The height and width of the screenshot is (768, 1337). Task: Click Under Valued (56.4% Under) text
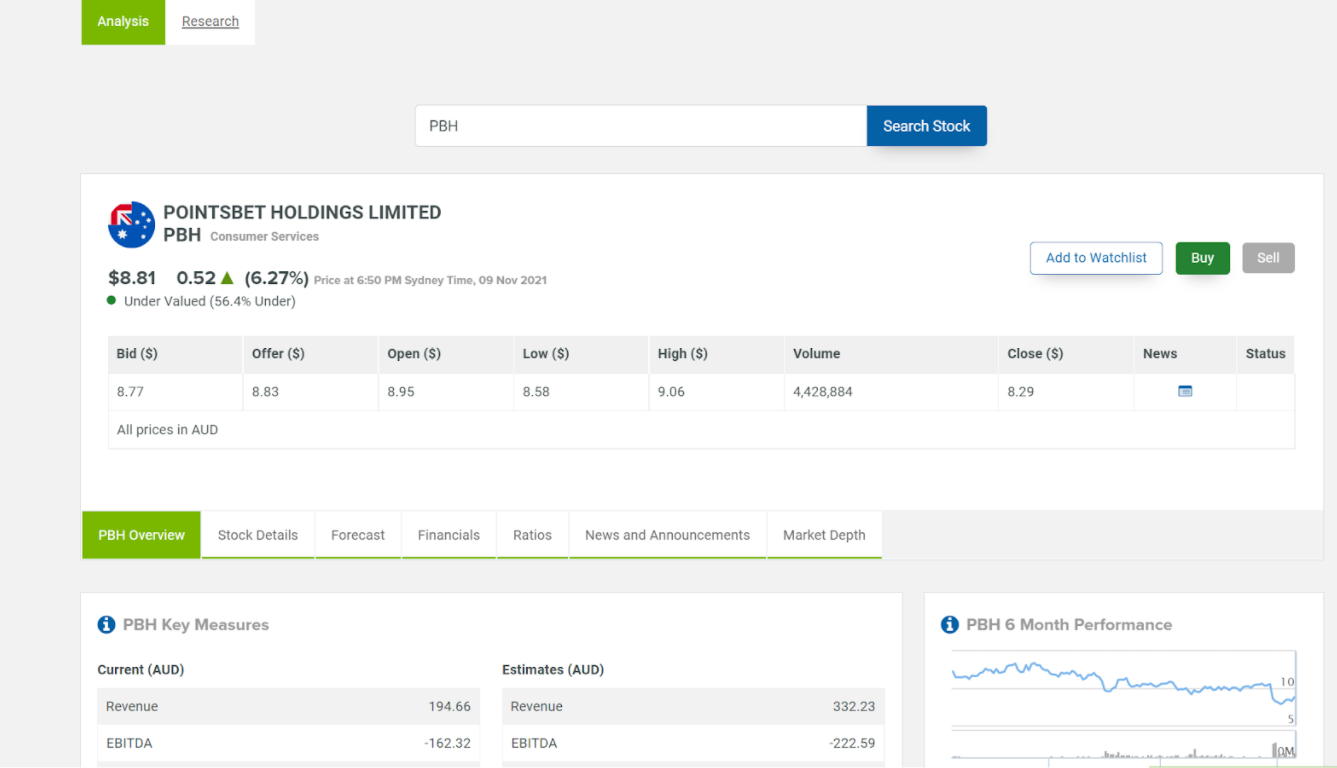click(x=210, y=301)
